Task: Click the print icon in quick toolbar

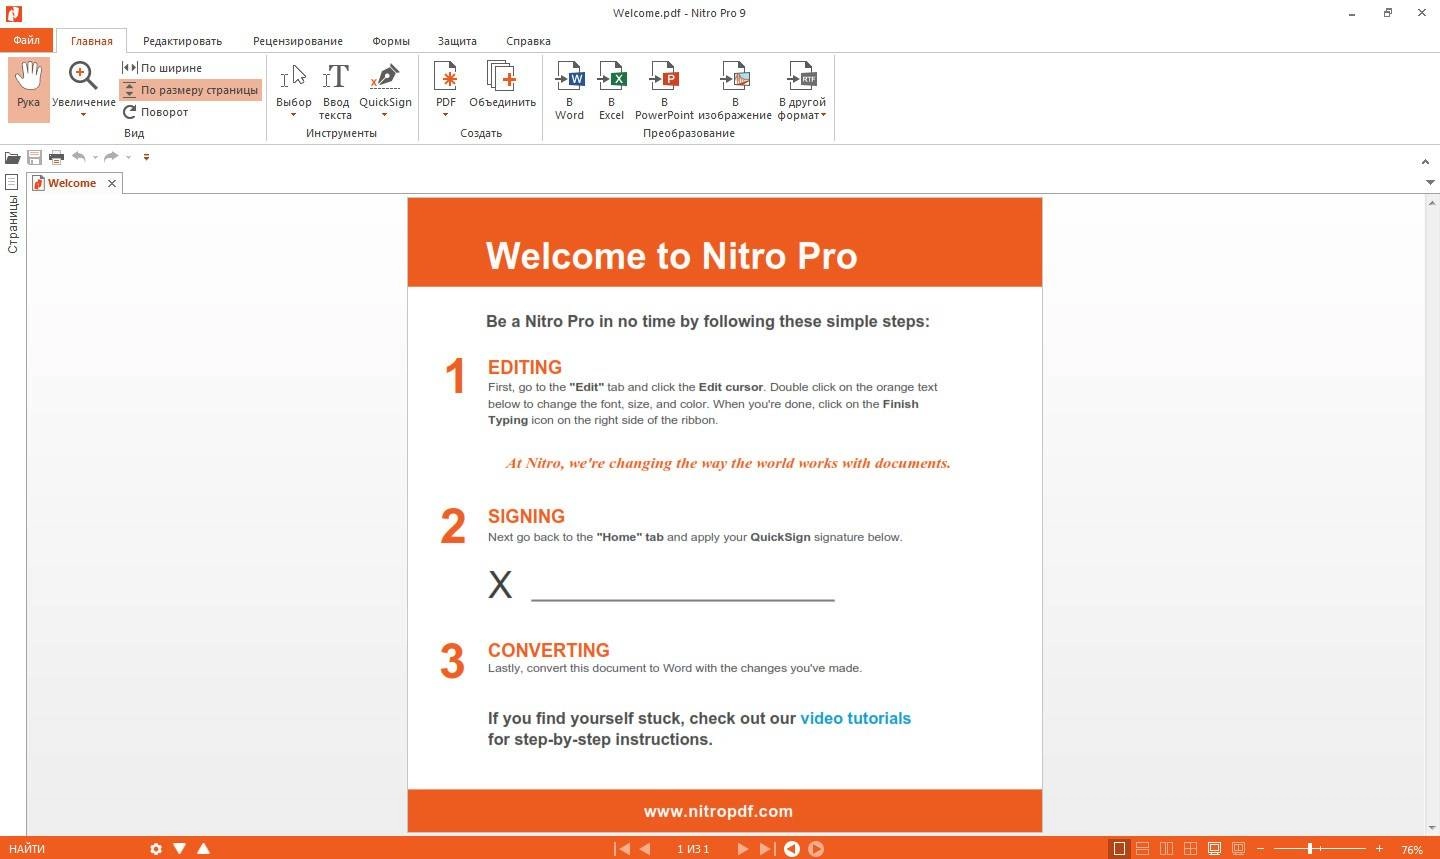Action: coord(56,157)
